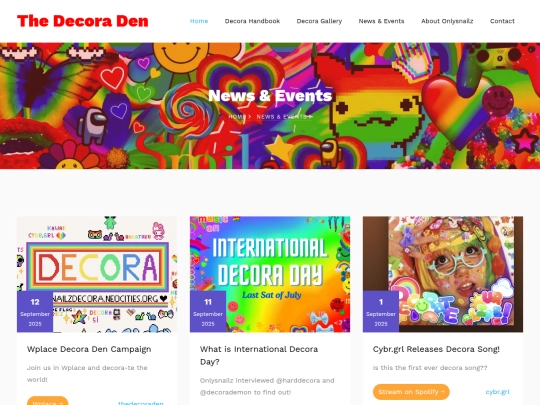Open Cybr.grl Releases Decora Song title
The width and height of the screenshot is (540, 405).
pos(436,349)
